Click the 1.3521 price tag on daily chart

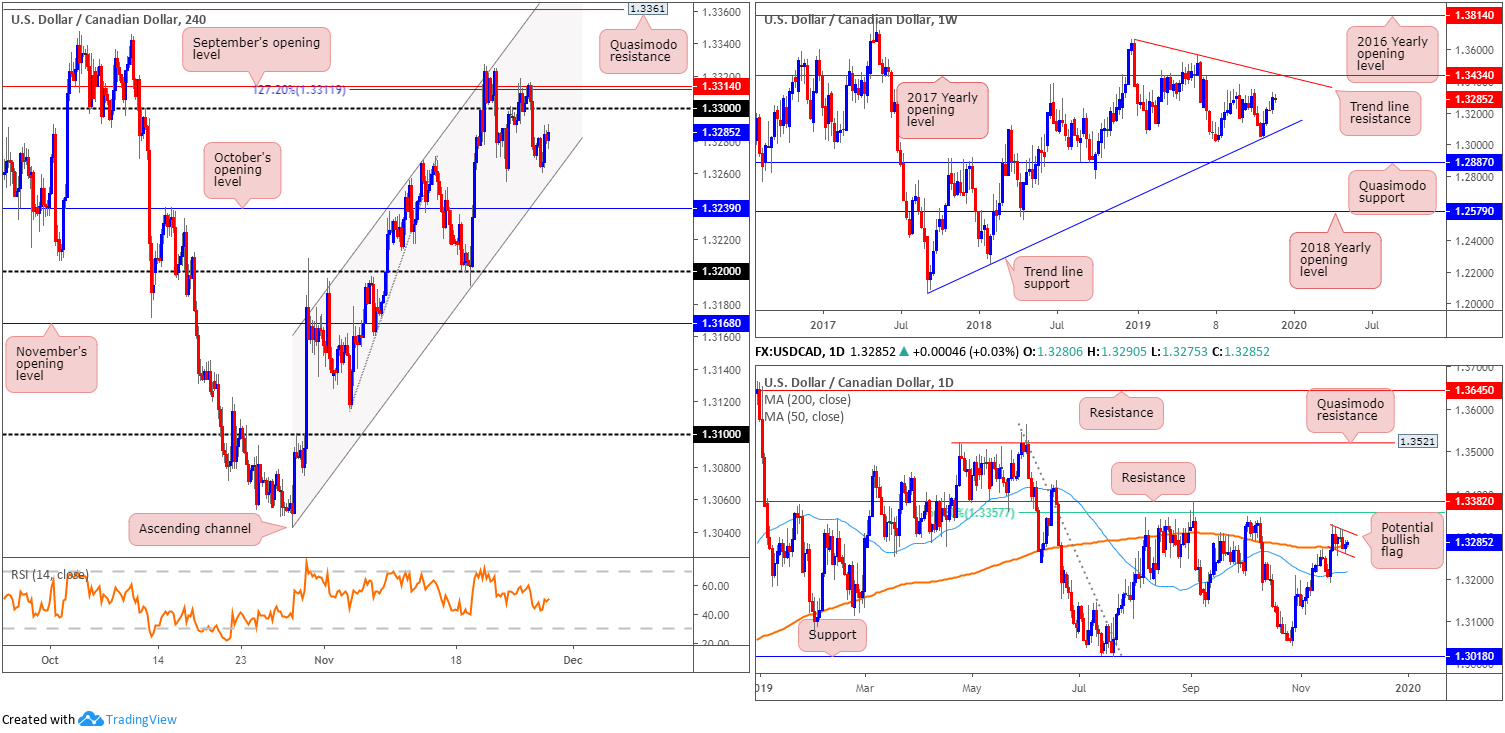pos(1418,442)
